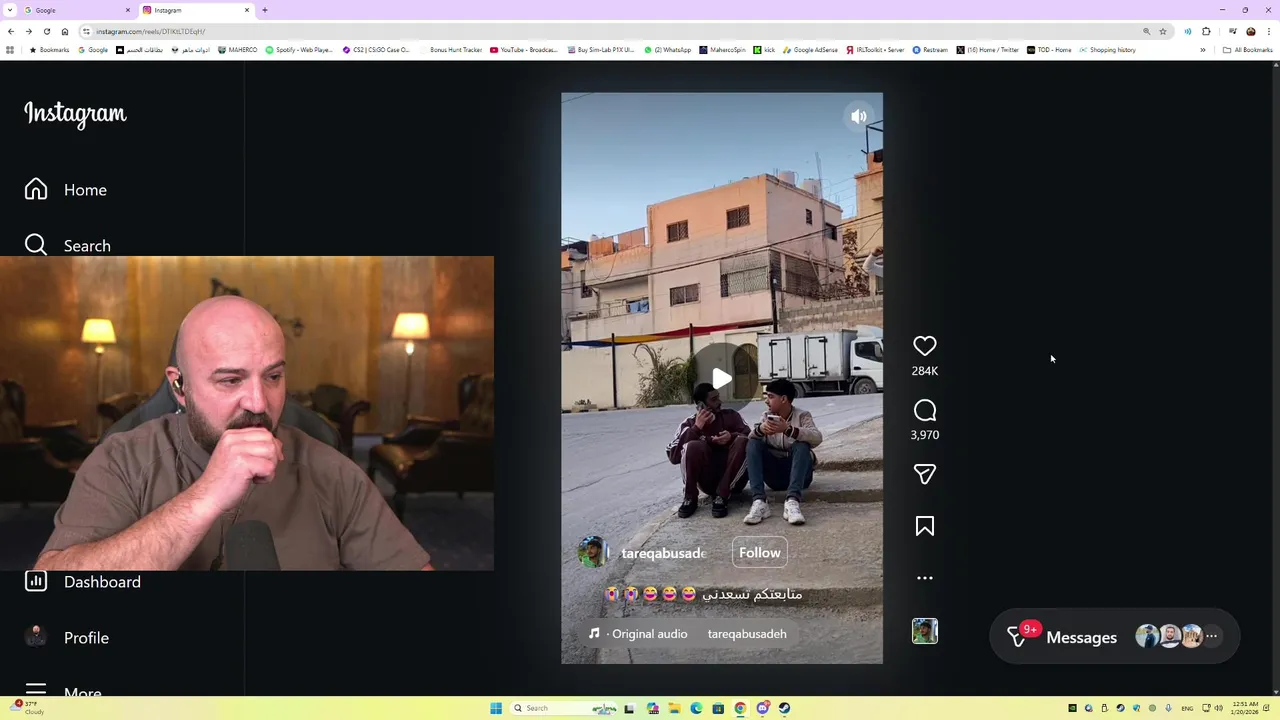The height and width of the screenshot is (720, 1280).
Task: Follow tareqabusadeh from the reel
Action: coord(759,553)
